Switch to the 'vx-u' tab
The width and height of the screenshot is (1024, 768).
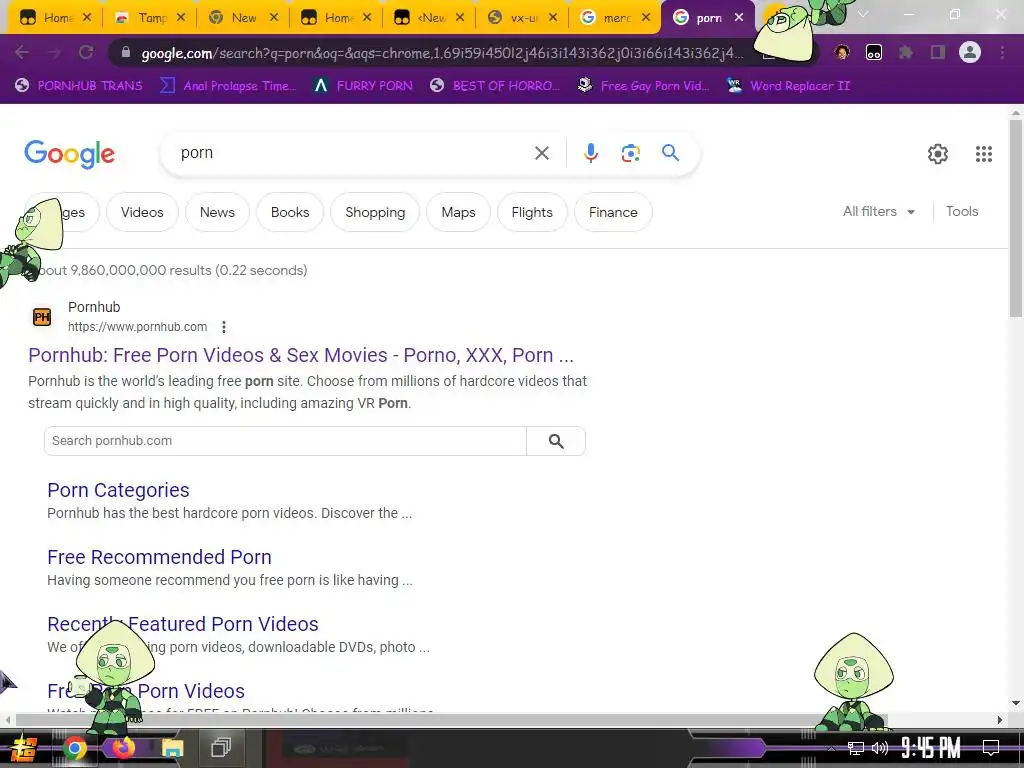pos(523,18)
